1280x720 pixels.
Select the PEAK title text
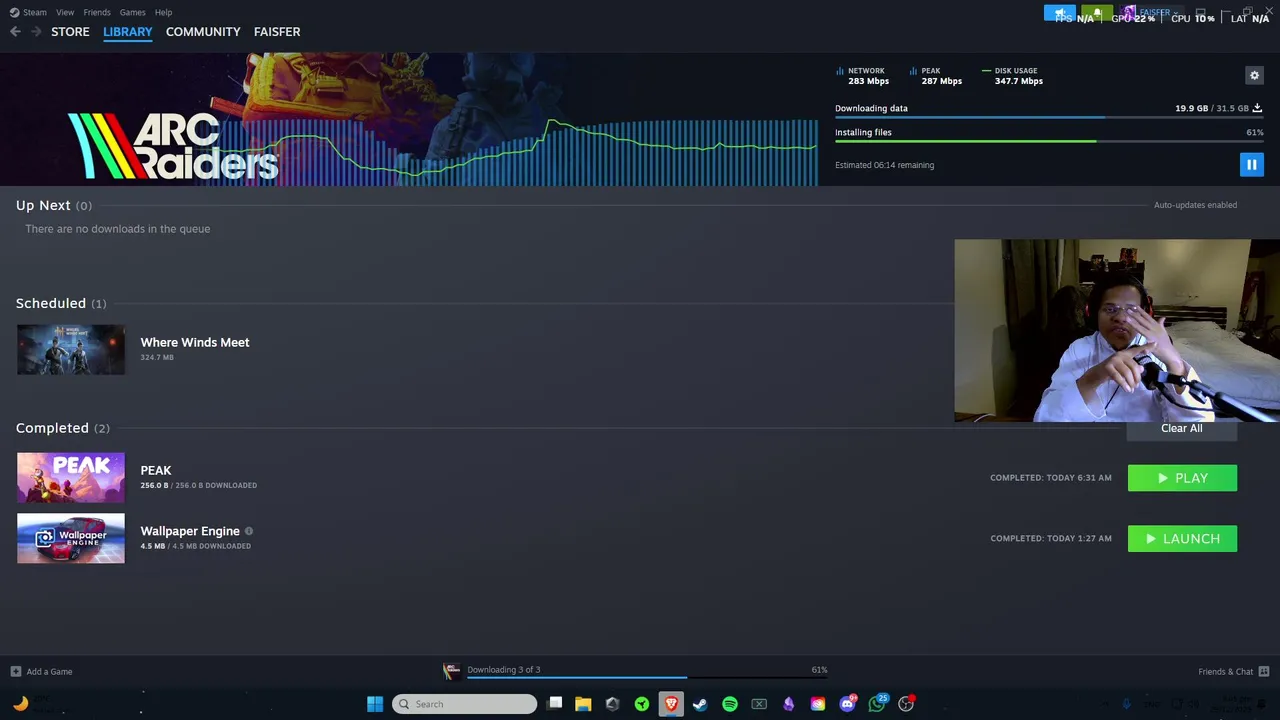(x=156, y=470)
